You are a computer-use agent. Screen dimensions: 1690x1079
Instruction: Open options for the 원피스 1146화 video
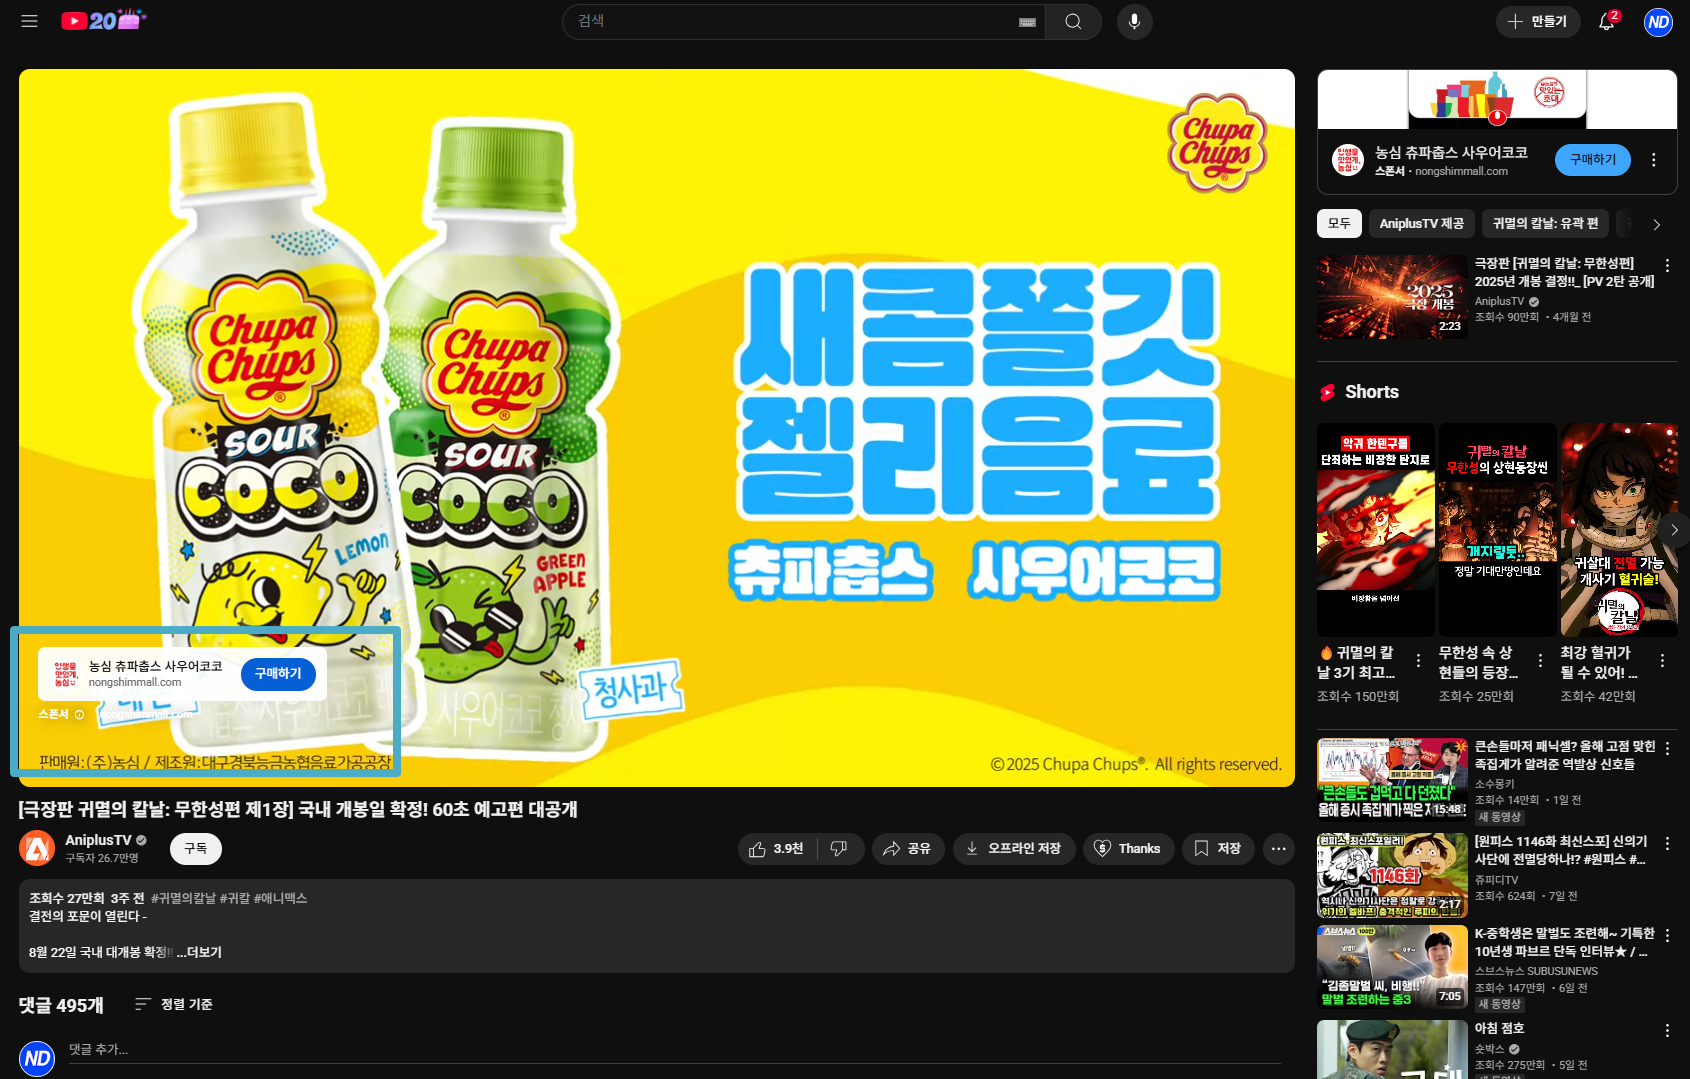tap(1667, 844)
